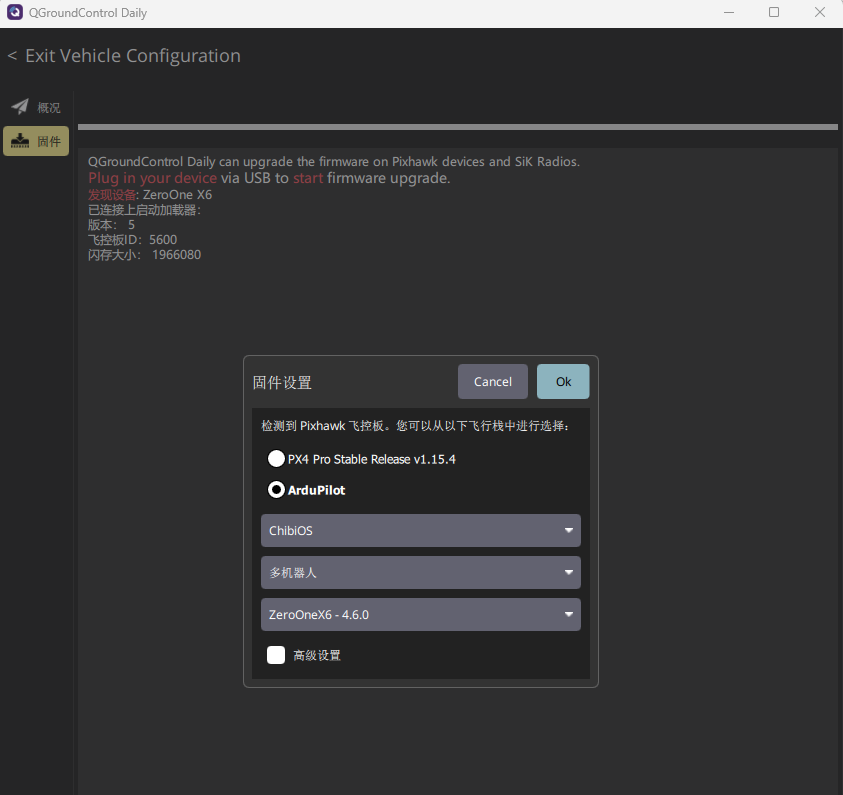Viewport: 843px width, 795px height.
Task: Click the paper plane overview icon
Action: (x=20, y=106)
